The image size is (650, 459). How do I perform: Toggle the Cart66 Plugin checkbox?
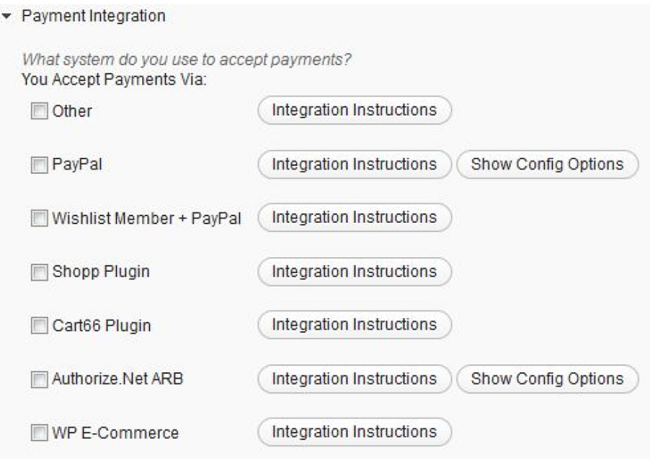(x=39, y=326)
